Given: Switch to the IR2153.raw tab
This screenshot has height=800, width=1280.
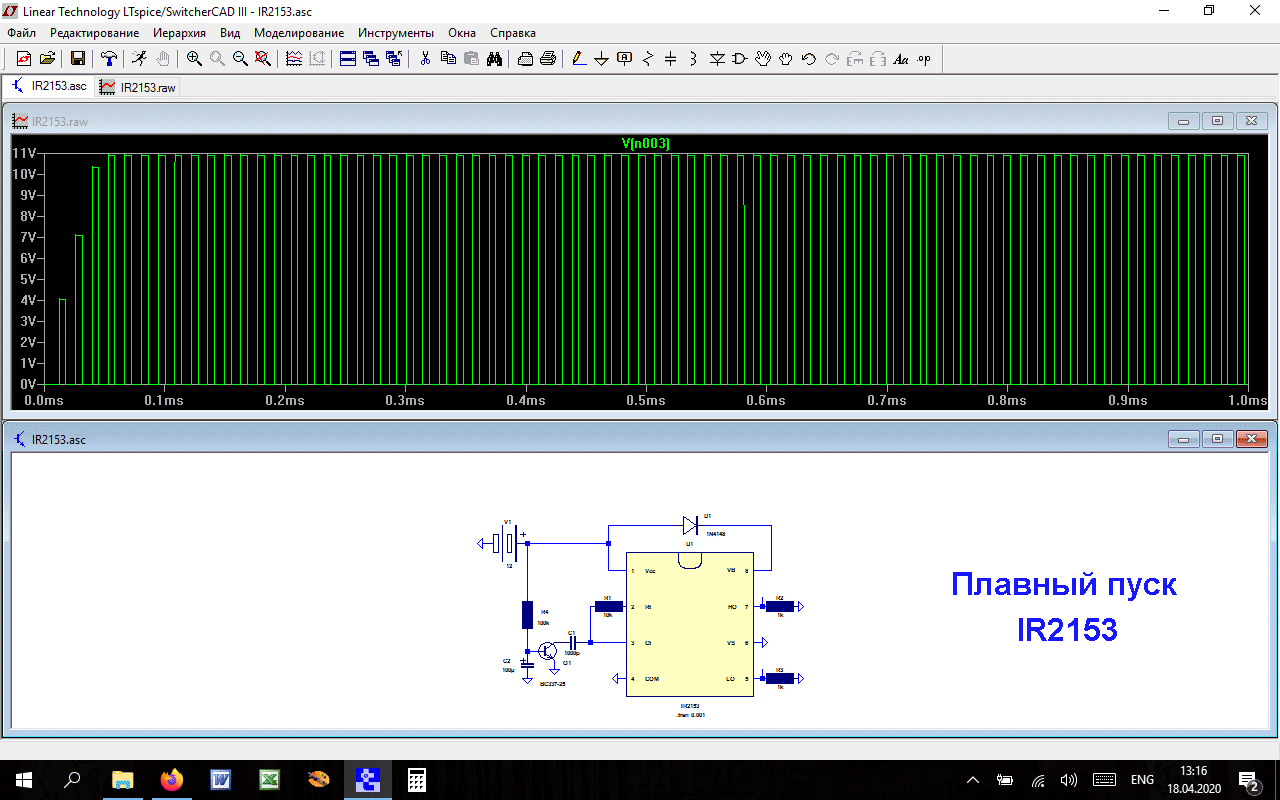Looking at the screenshot, I should [x=138, y=87].
